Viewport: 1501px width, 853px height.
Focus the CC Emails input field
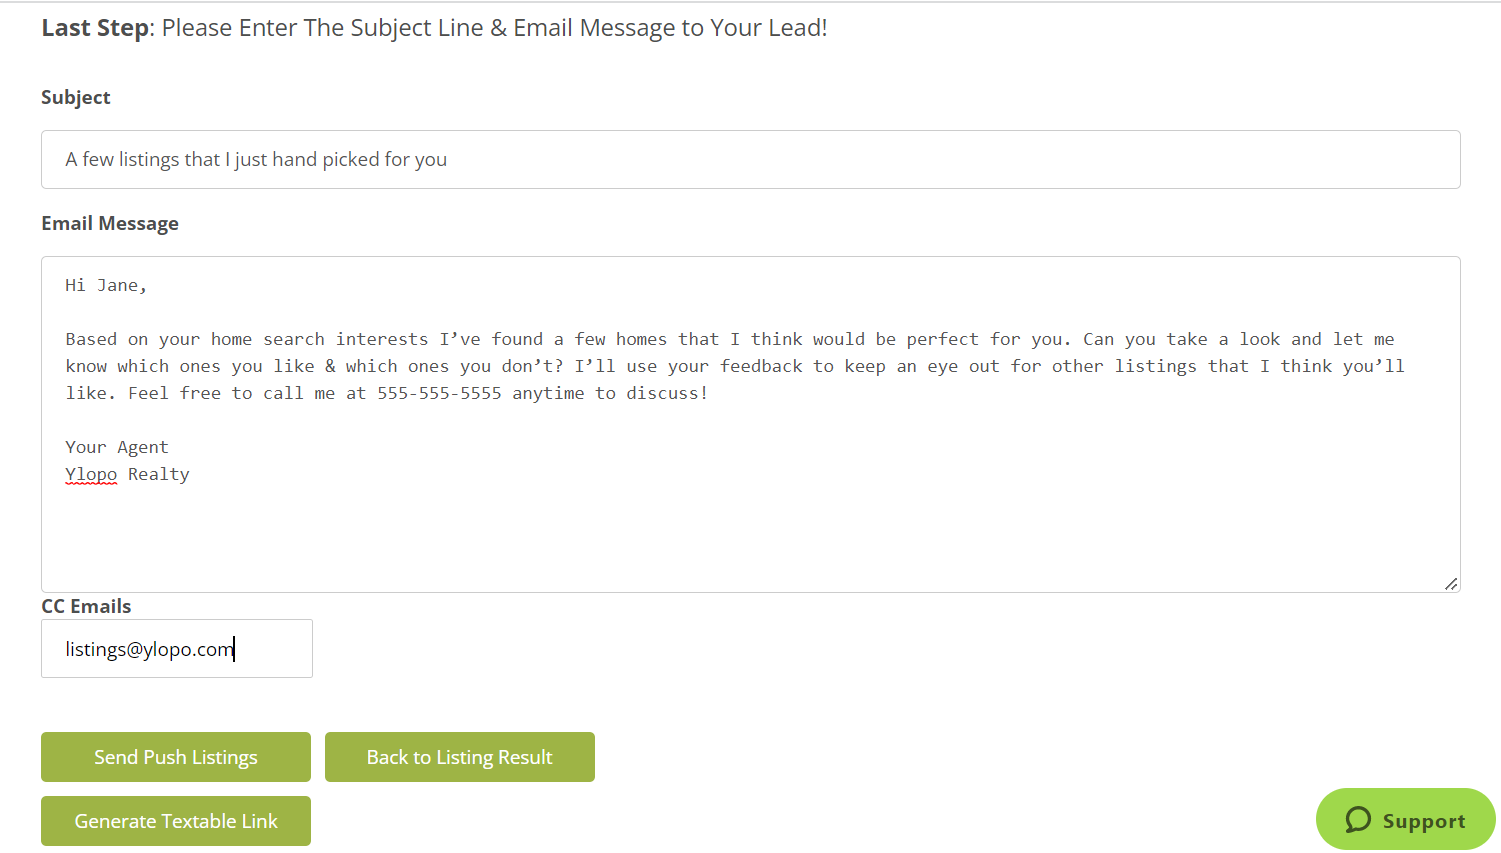pyautogui.click(x=177, y=649)
